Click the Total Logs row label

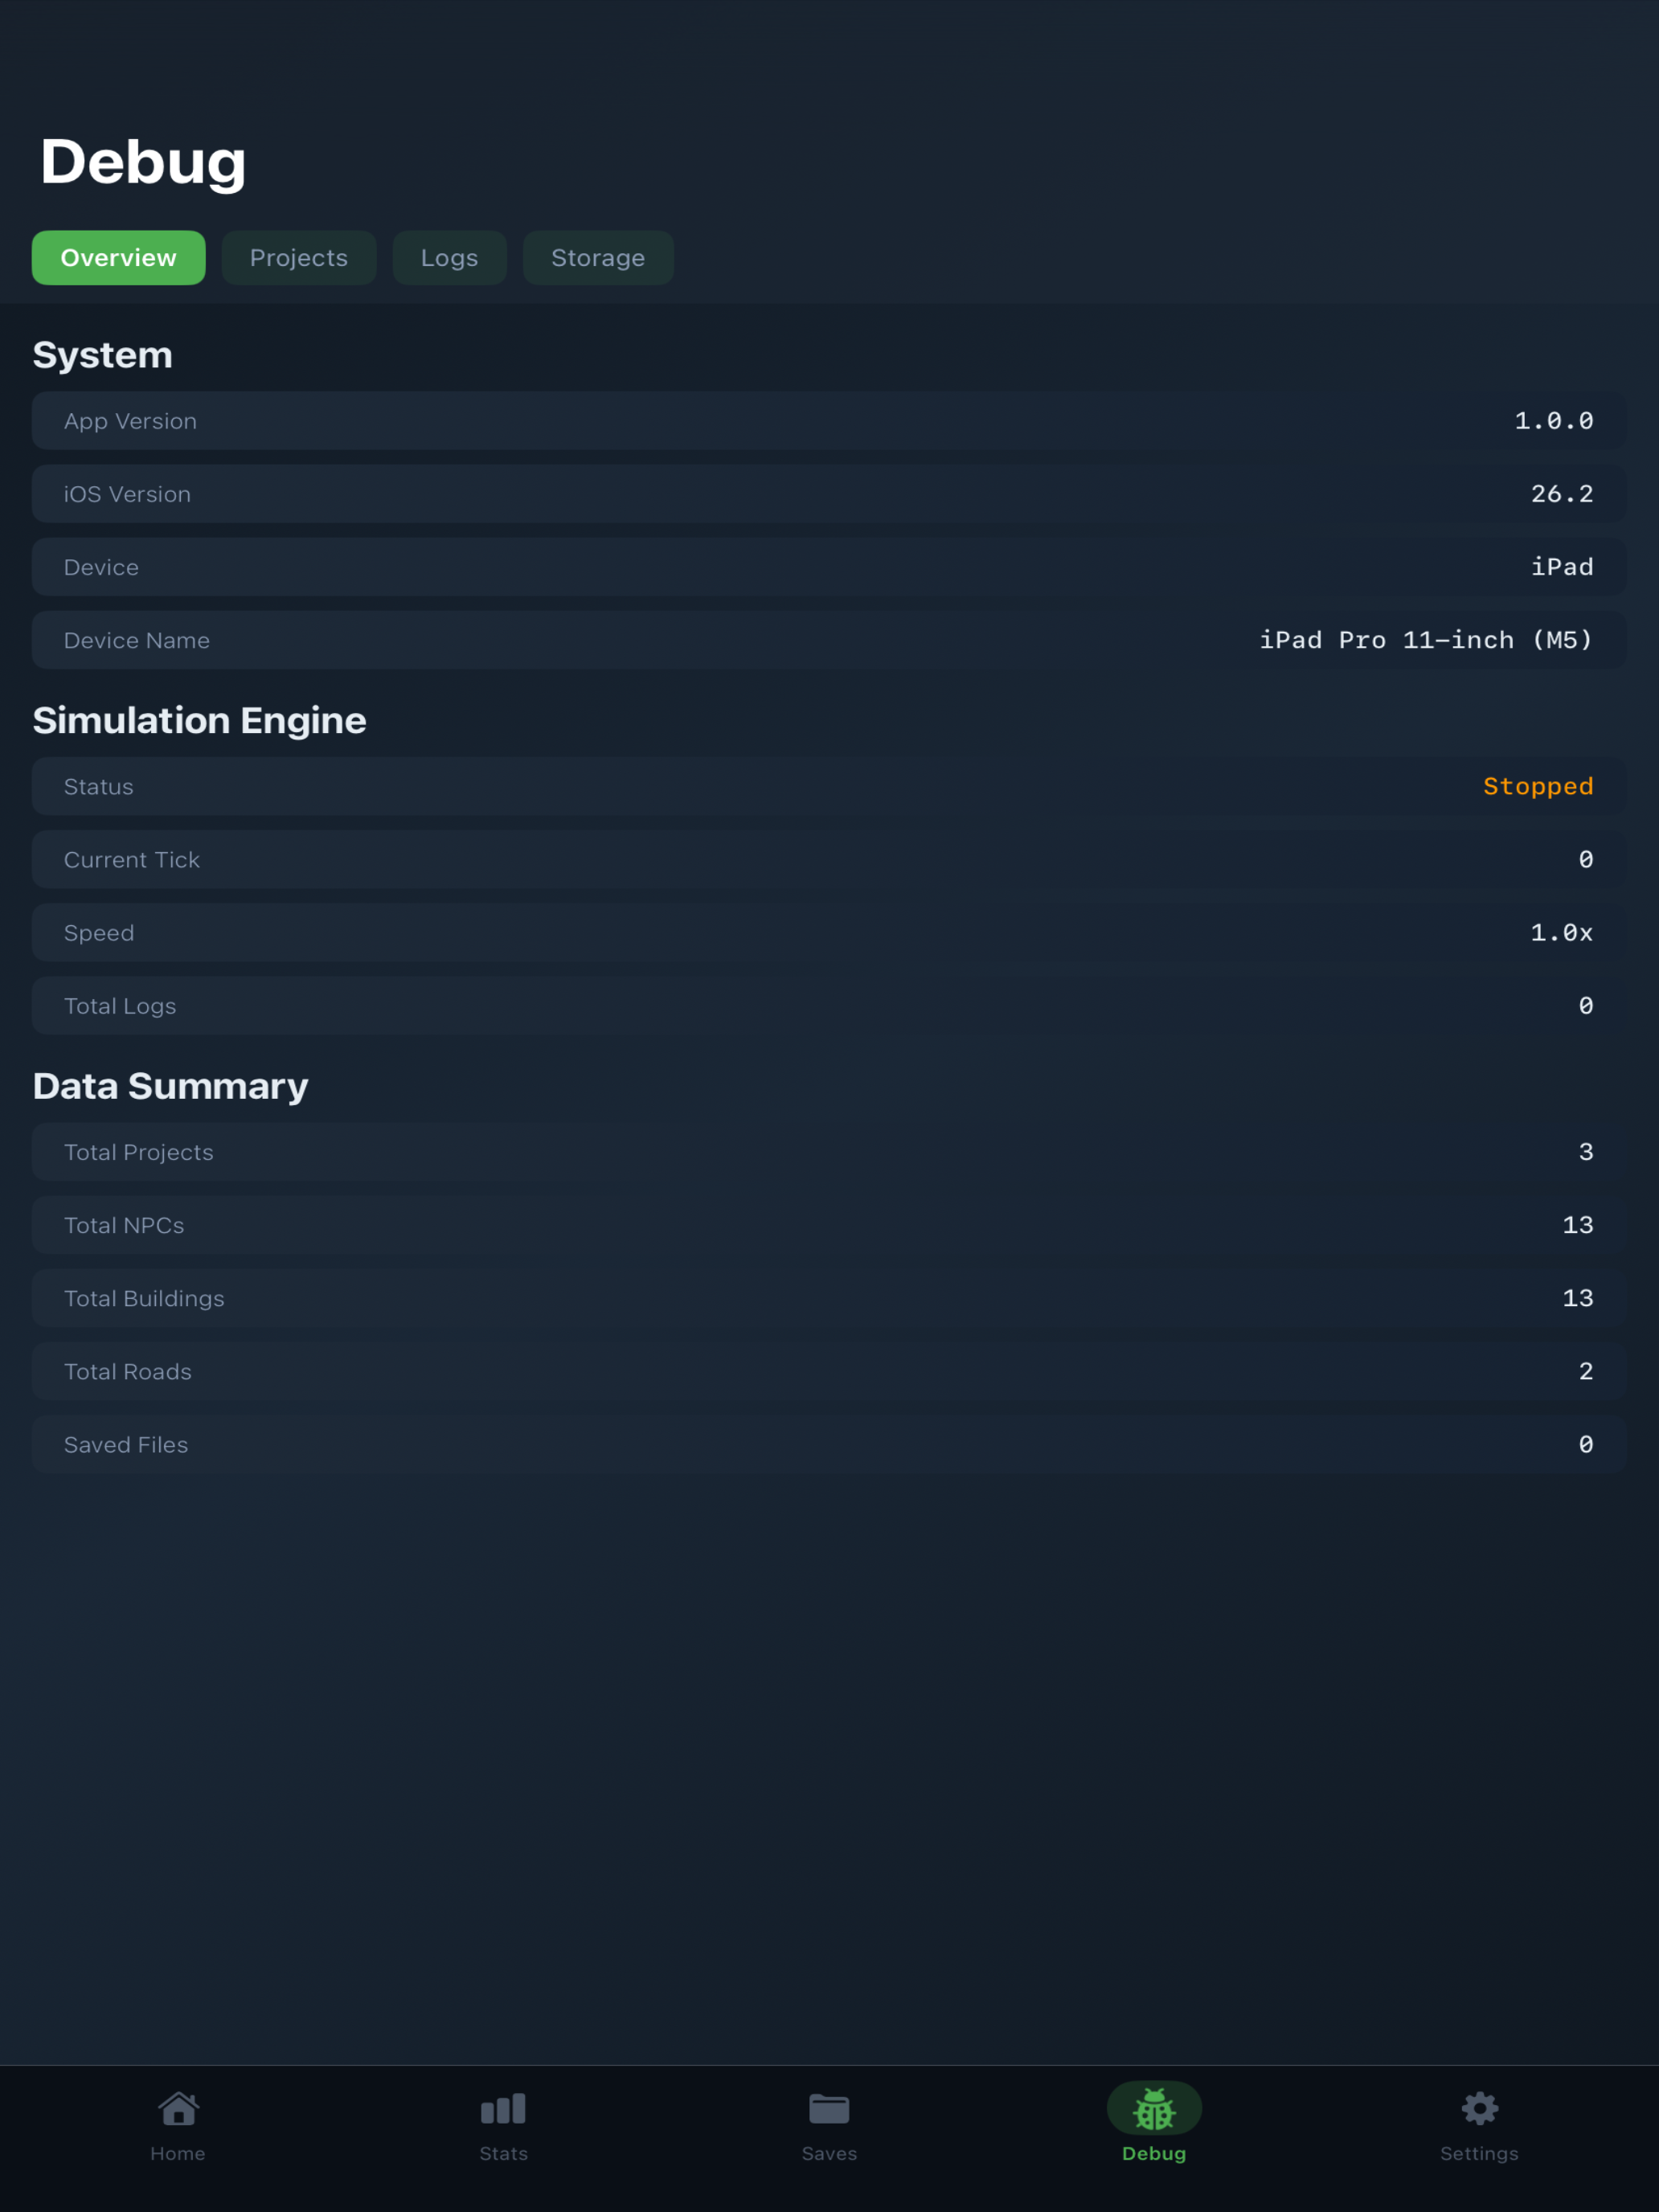pos(120,1006)
